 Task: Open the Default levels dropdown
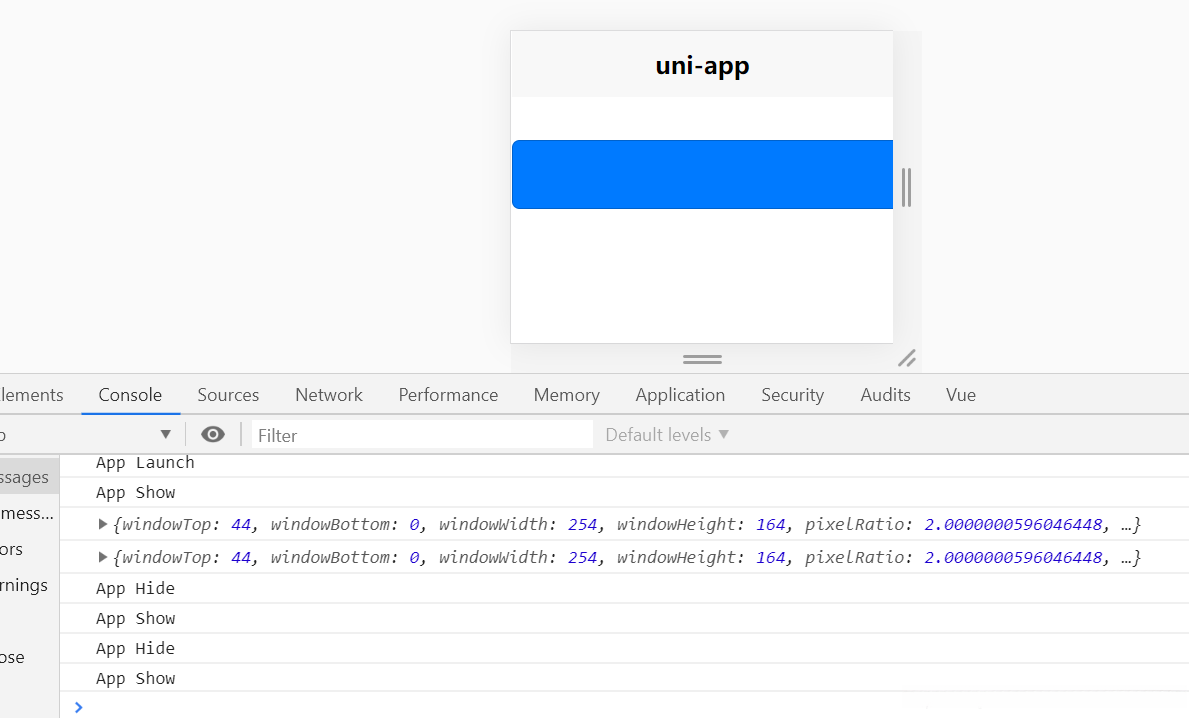(667, 435)
